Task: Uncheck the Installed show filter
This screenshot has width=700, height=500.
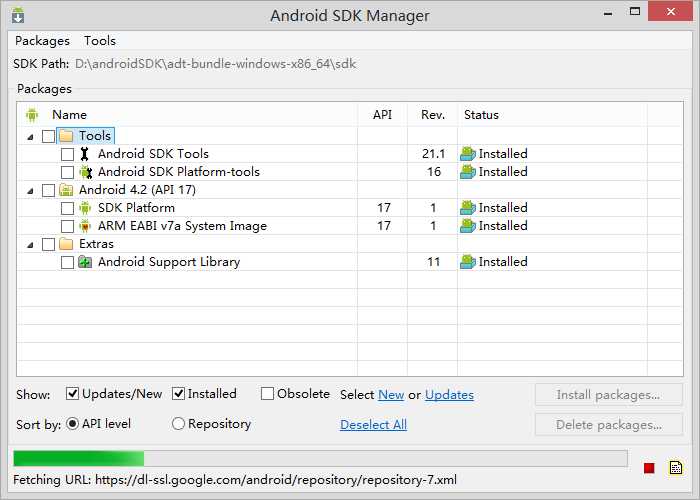Action: click(178, 394)
